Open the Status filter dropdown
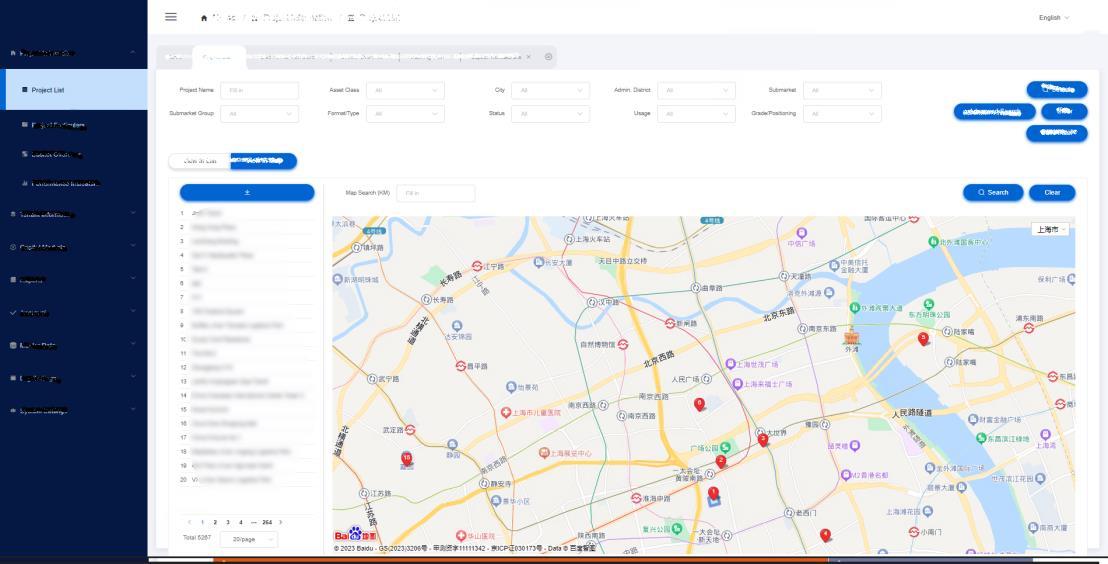 tap(550, 114)
